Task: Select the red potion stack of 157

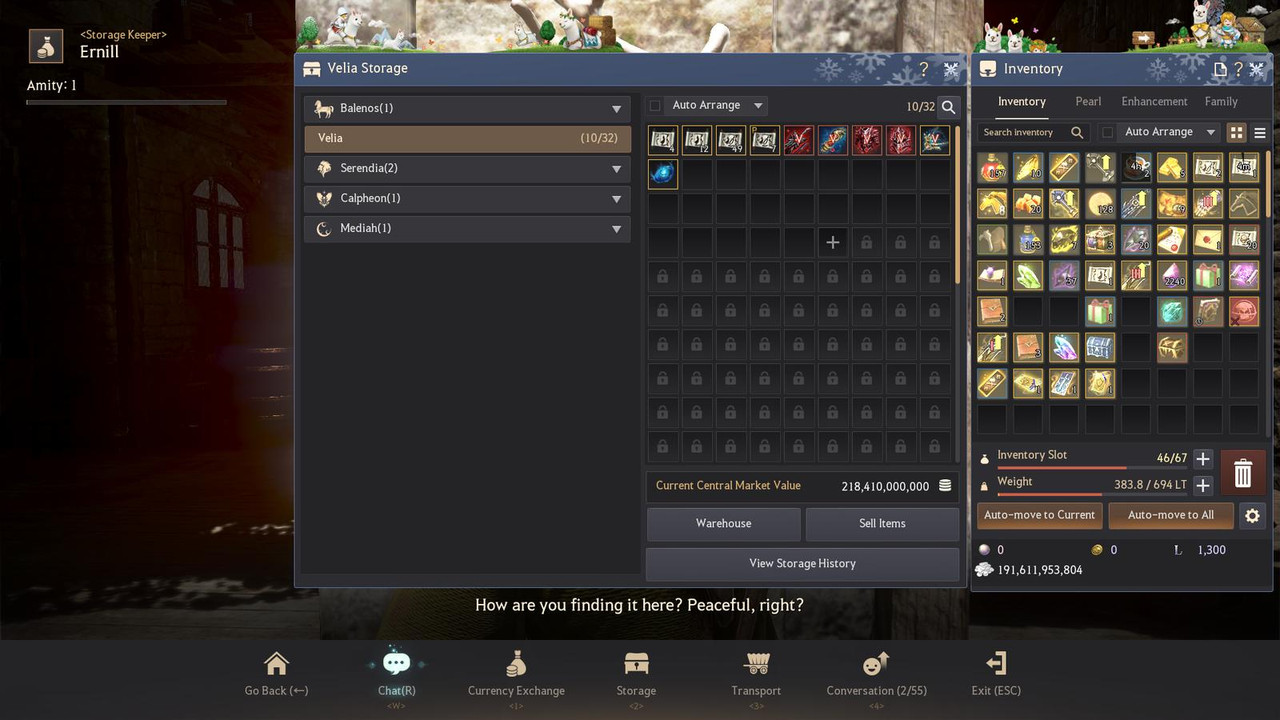Action: tap(992, 168)
